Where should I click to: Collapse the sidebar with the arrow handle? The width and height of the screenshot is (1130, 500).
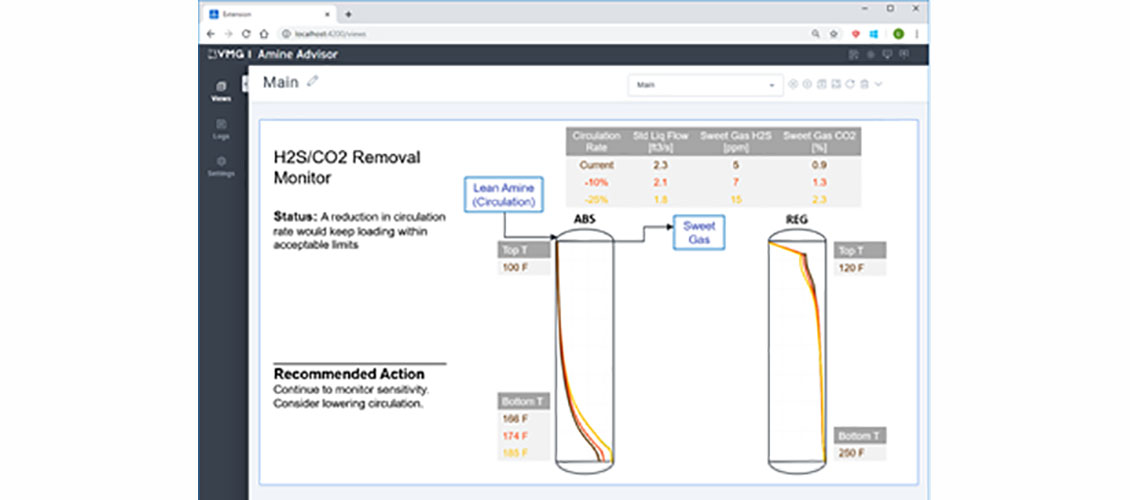coord(245,84)
